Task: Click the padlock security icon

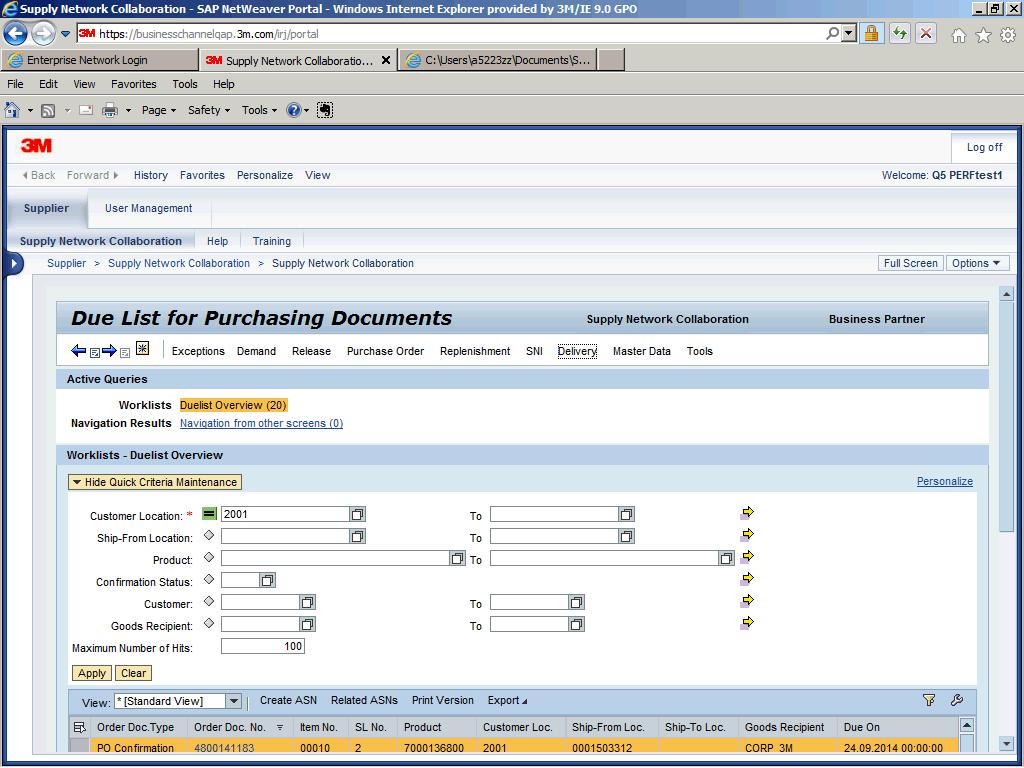Action: click(871, 33)
